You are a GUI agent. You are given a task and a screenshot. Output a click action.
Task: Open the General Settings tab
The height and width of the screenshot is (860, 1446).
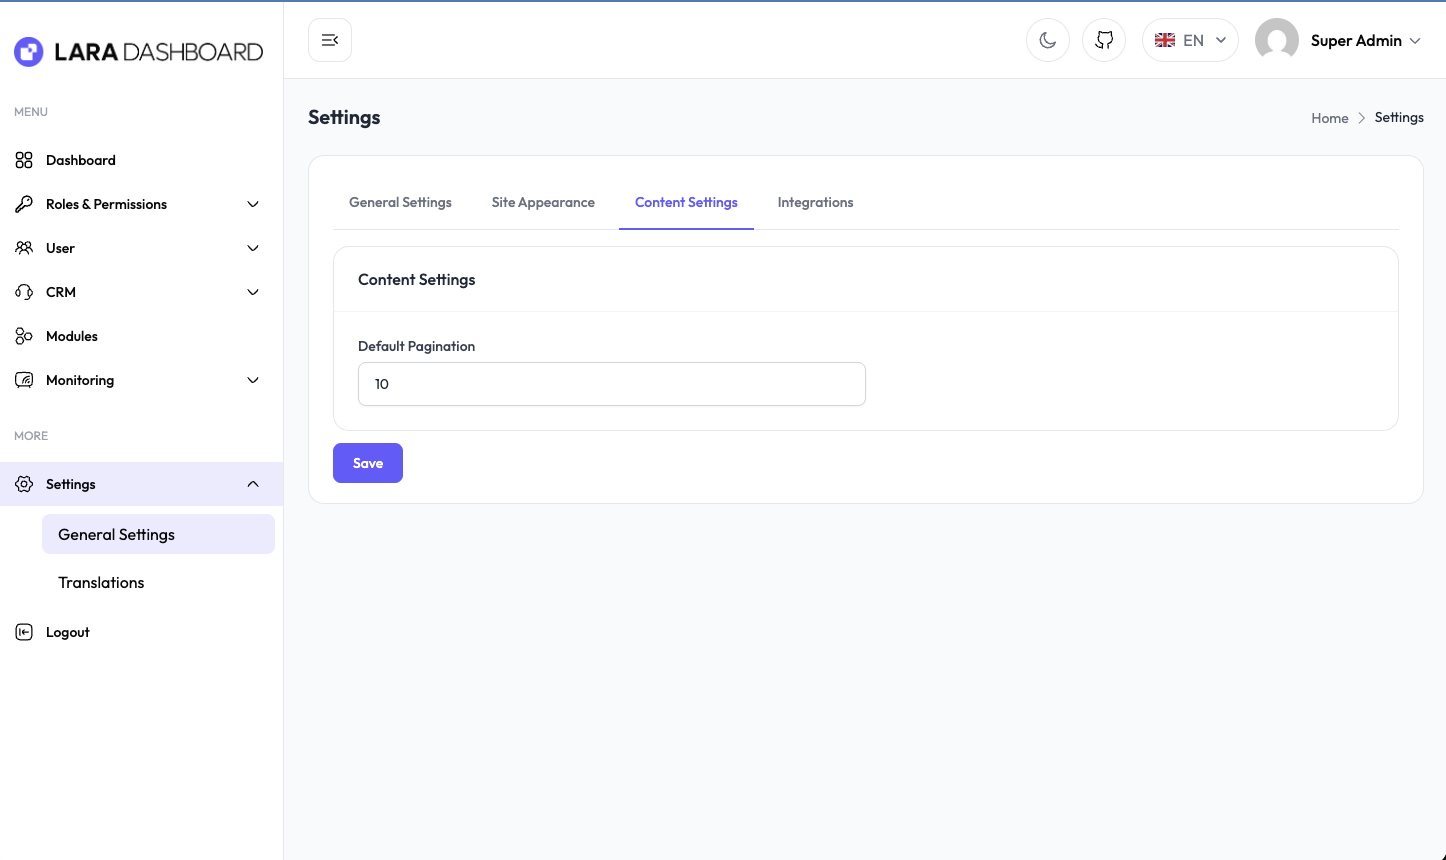pos(400,202)
